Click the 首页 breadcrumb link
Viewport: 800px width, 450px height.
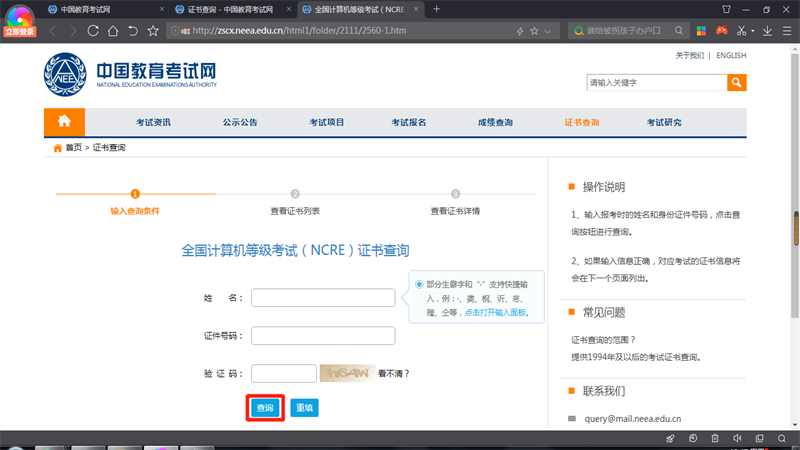pos(73,147)
